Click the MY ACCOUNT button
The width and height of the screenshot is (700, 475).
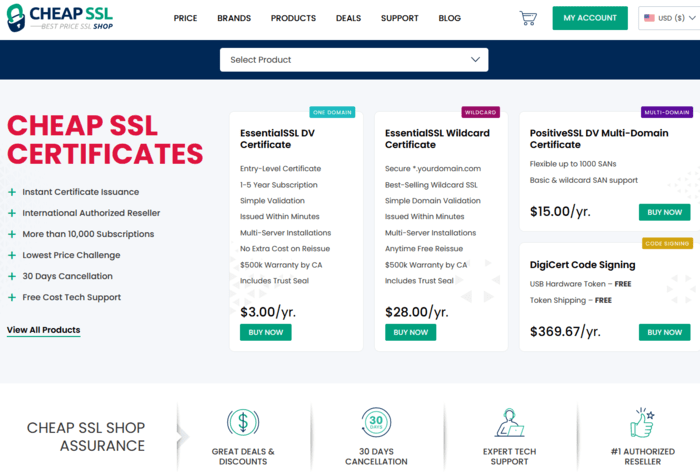click(x=590, y=18)
